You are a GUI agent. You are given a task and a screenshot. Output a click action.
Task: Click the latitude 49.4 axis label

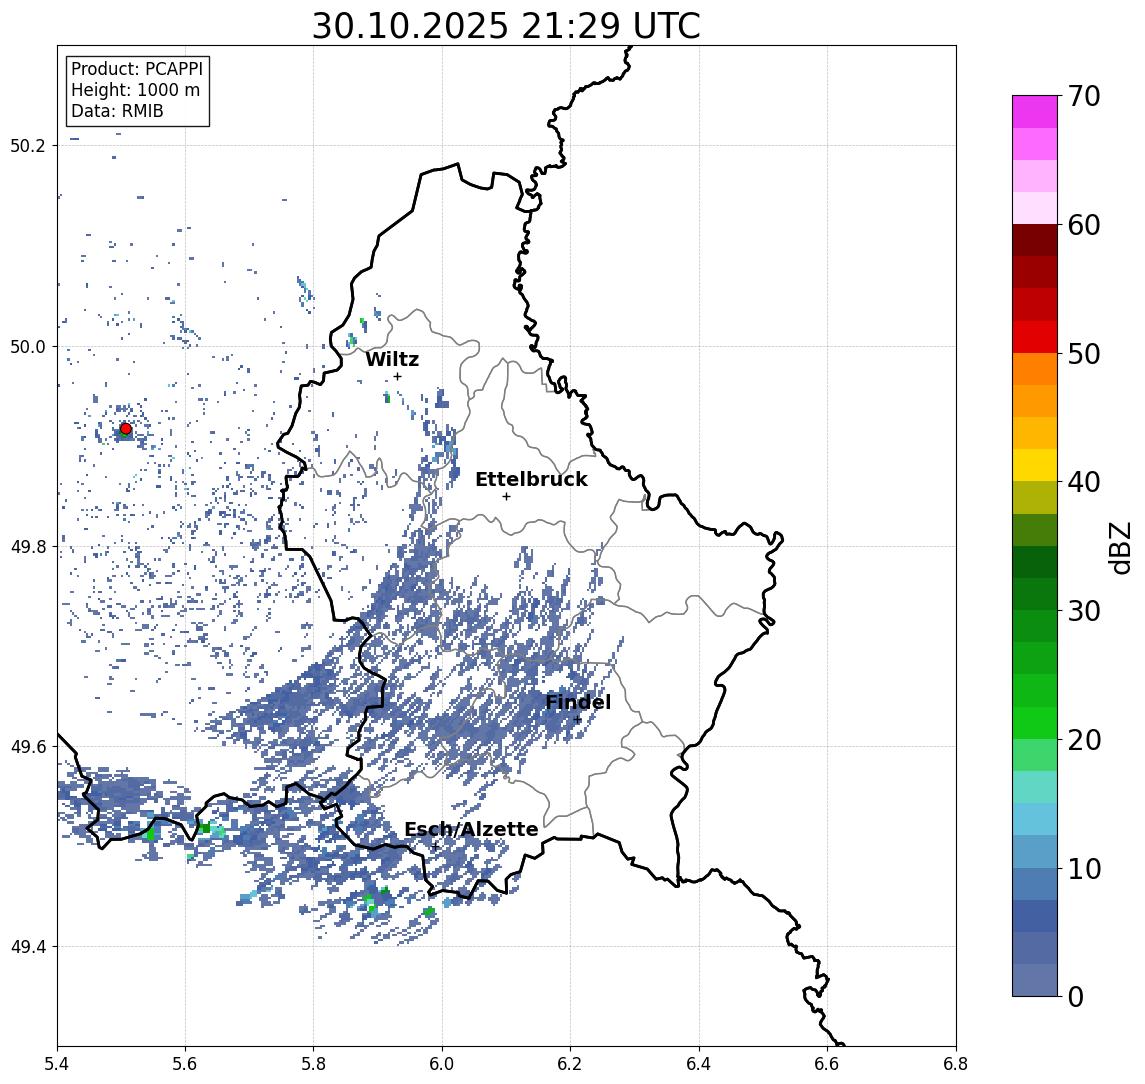coord(27,947)
